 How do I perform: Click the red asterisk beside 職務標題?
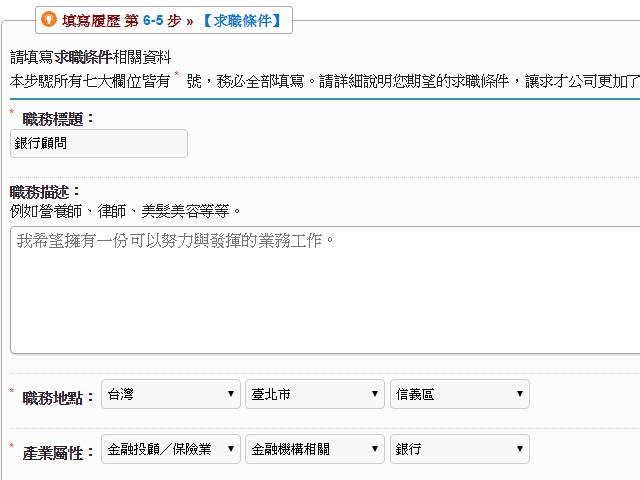coord(13,114)
